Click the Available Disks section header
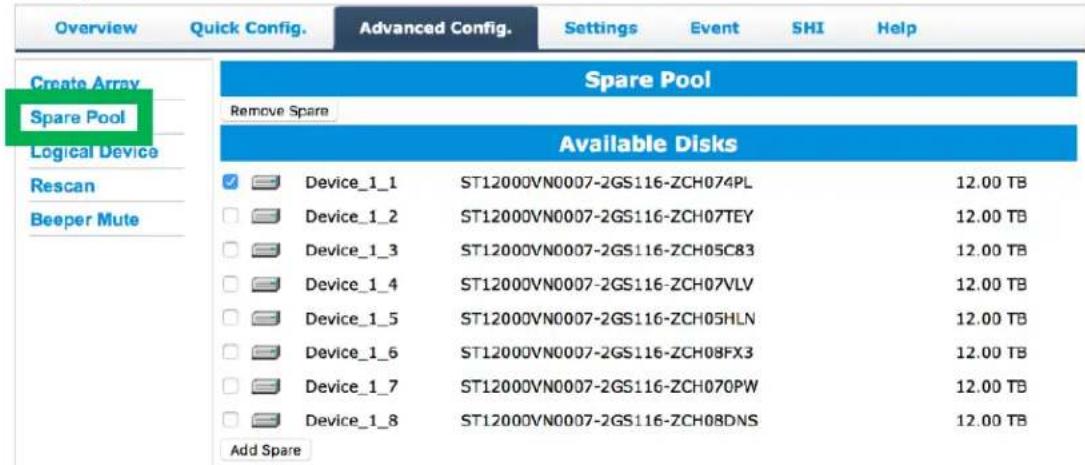 tap(648, 143)
